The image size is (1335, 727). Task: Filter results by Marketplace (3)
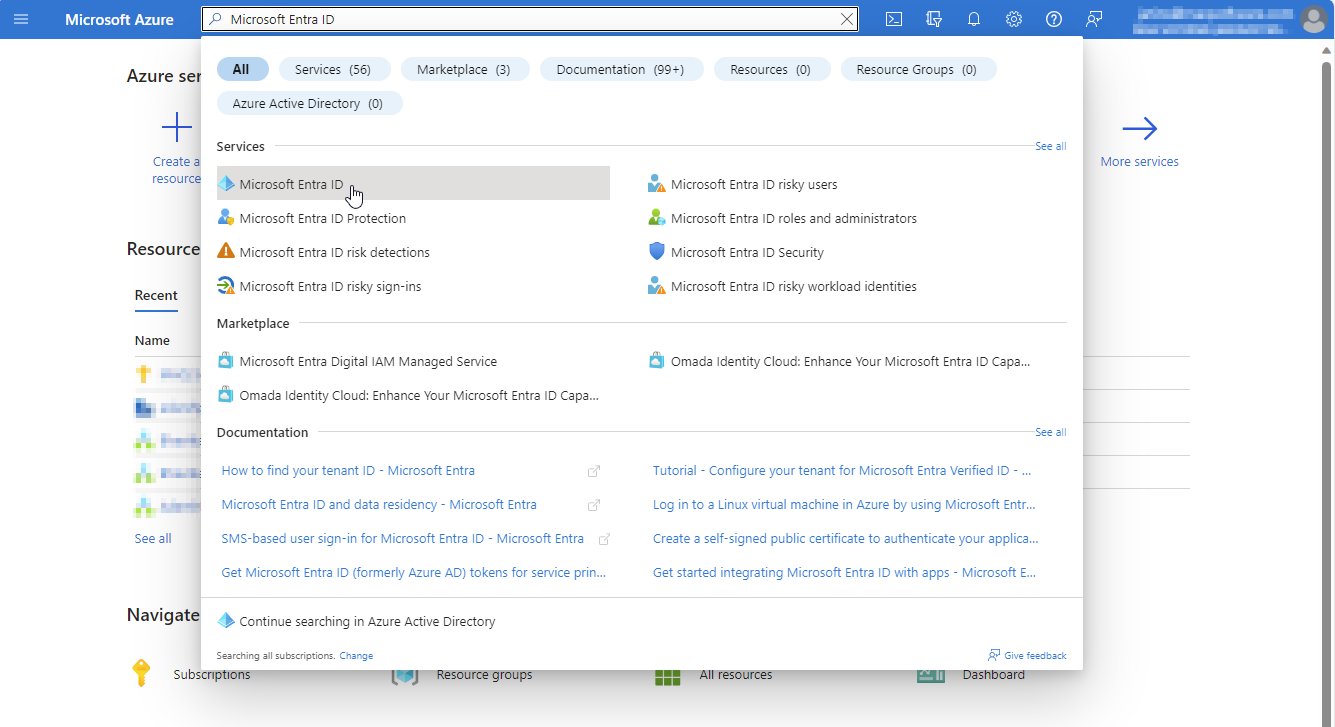pyautogui.click(x=463, y=69)
